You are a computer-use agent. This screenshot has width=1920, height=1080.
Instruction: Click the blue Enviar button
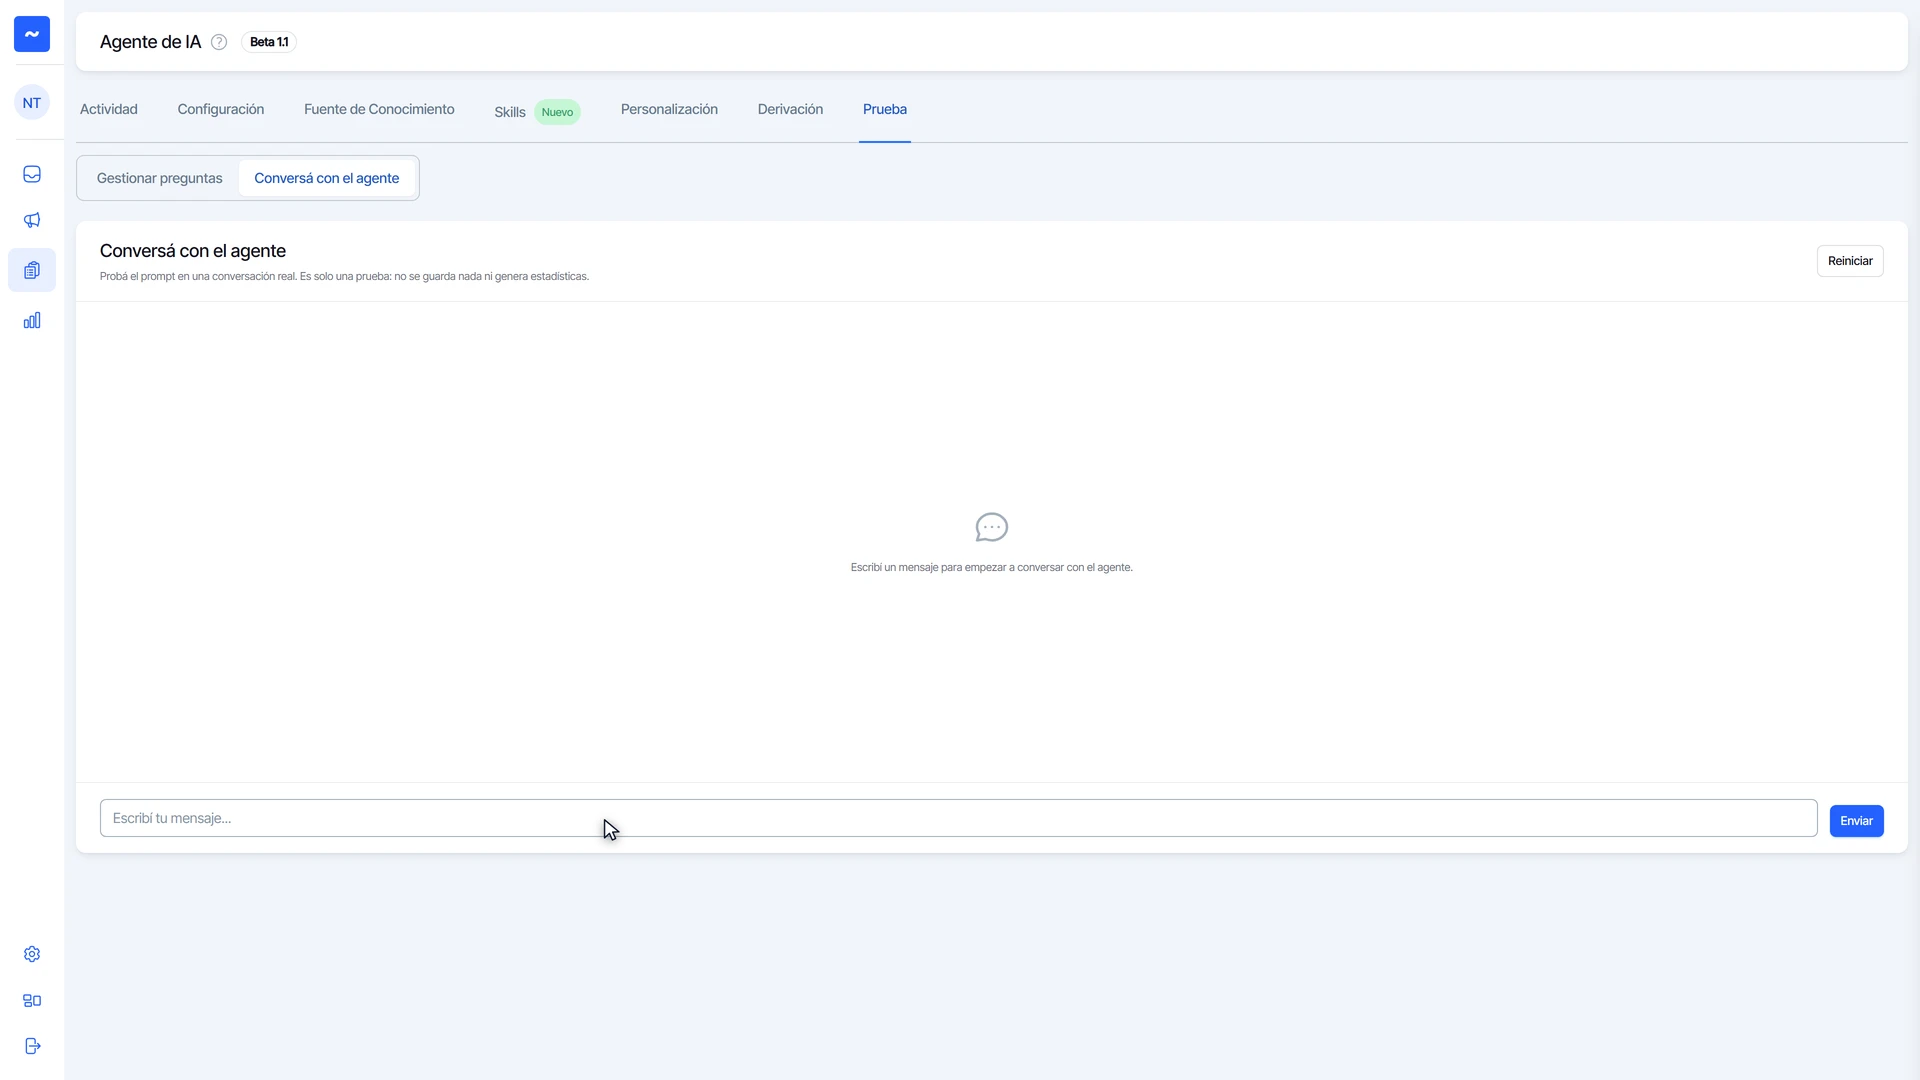tap(1857, 821)
